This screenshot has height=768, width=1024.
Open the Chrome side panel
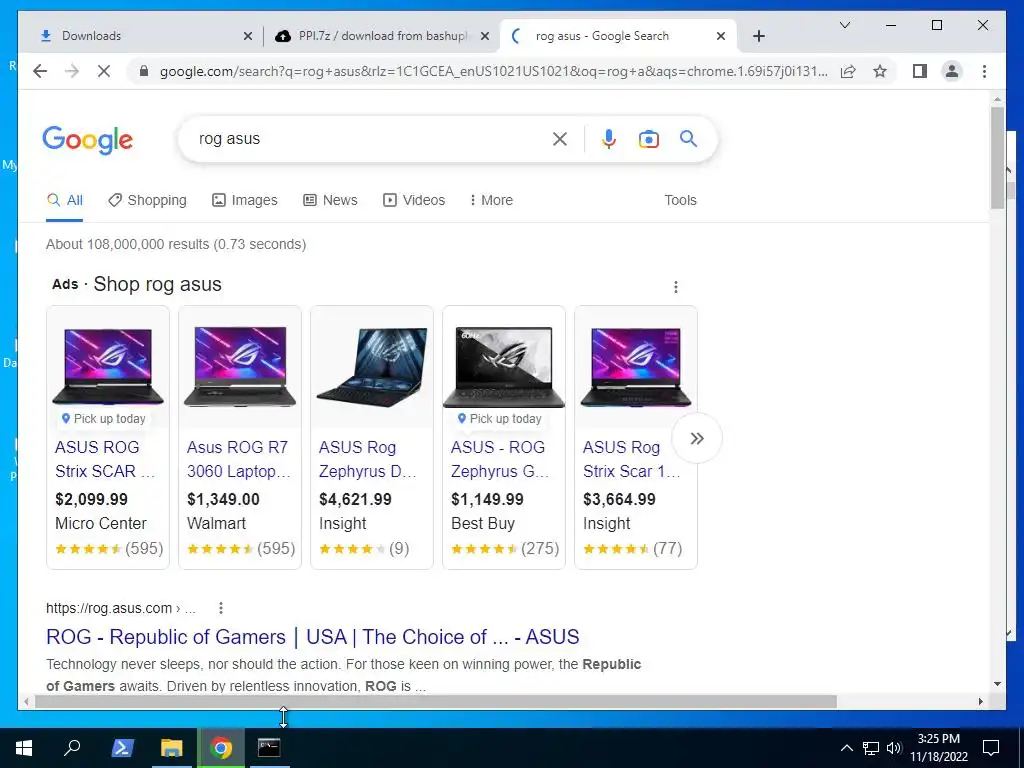(x=920, y=71)
